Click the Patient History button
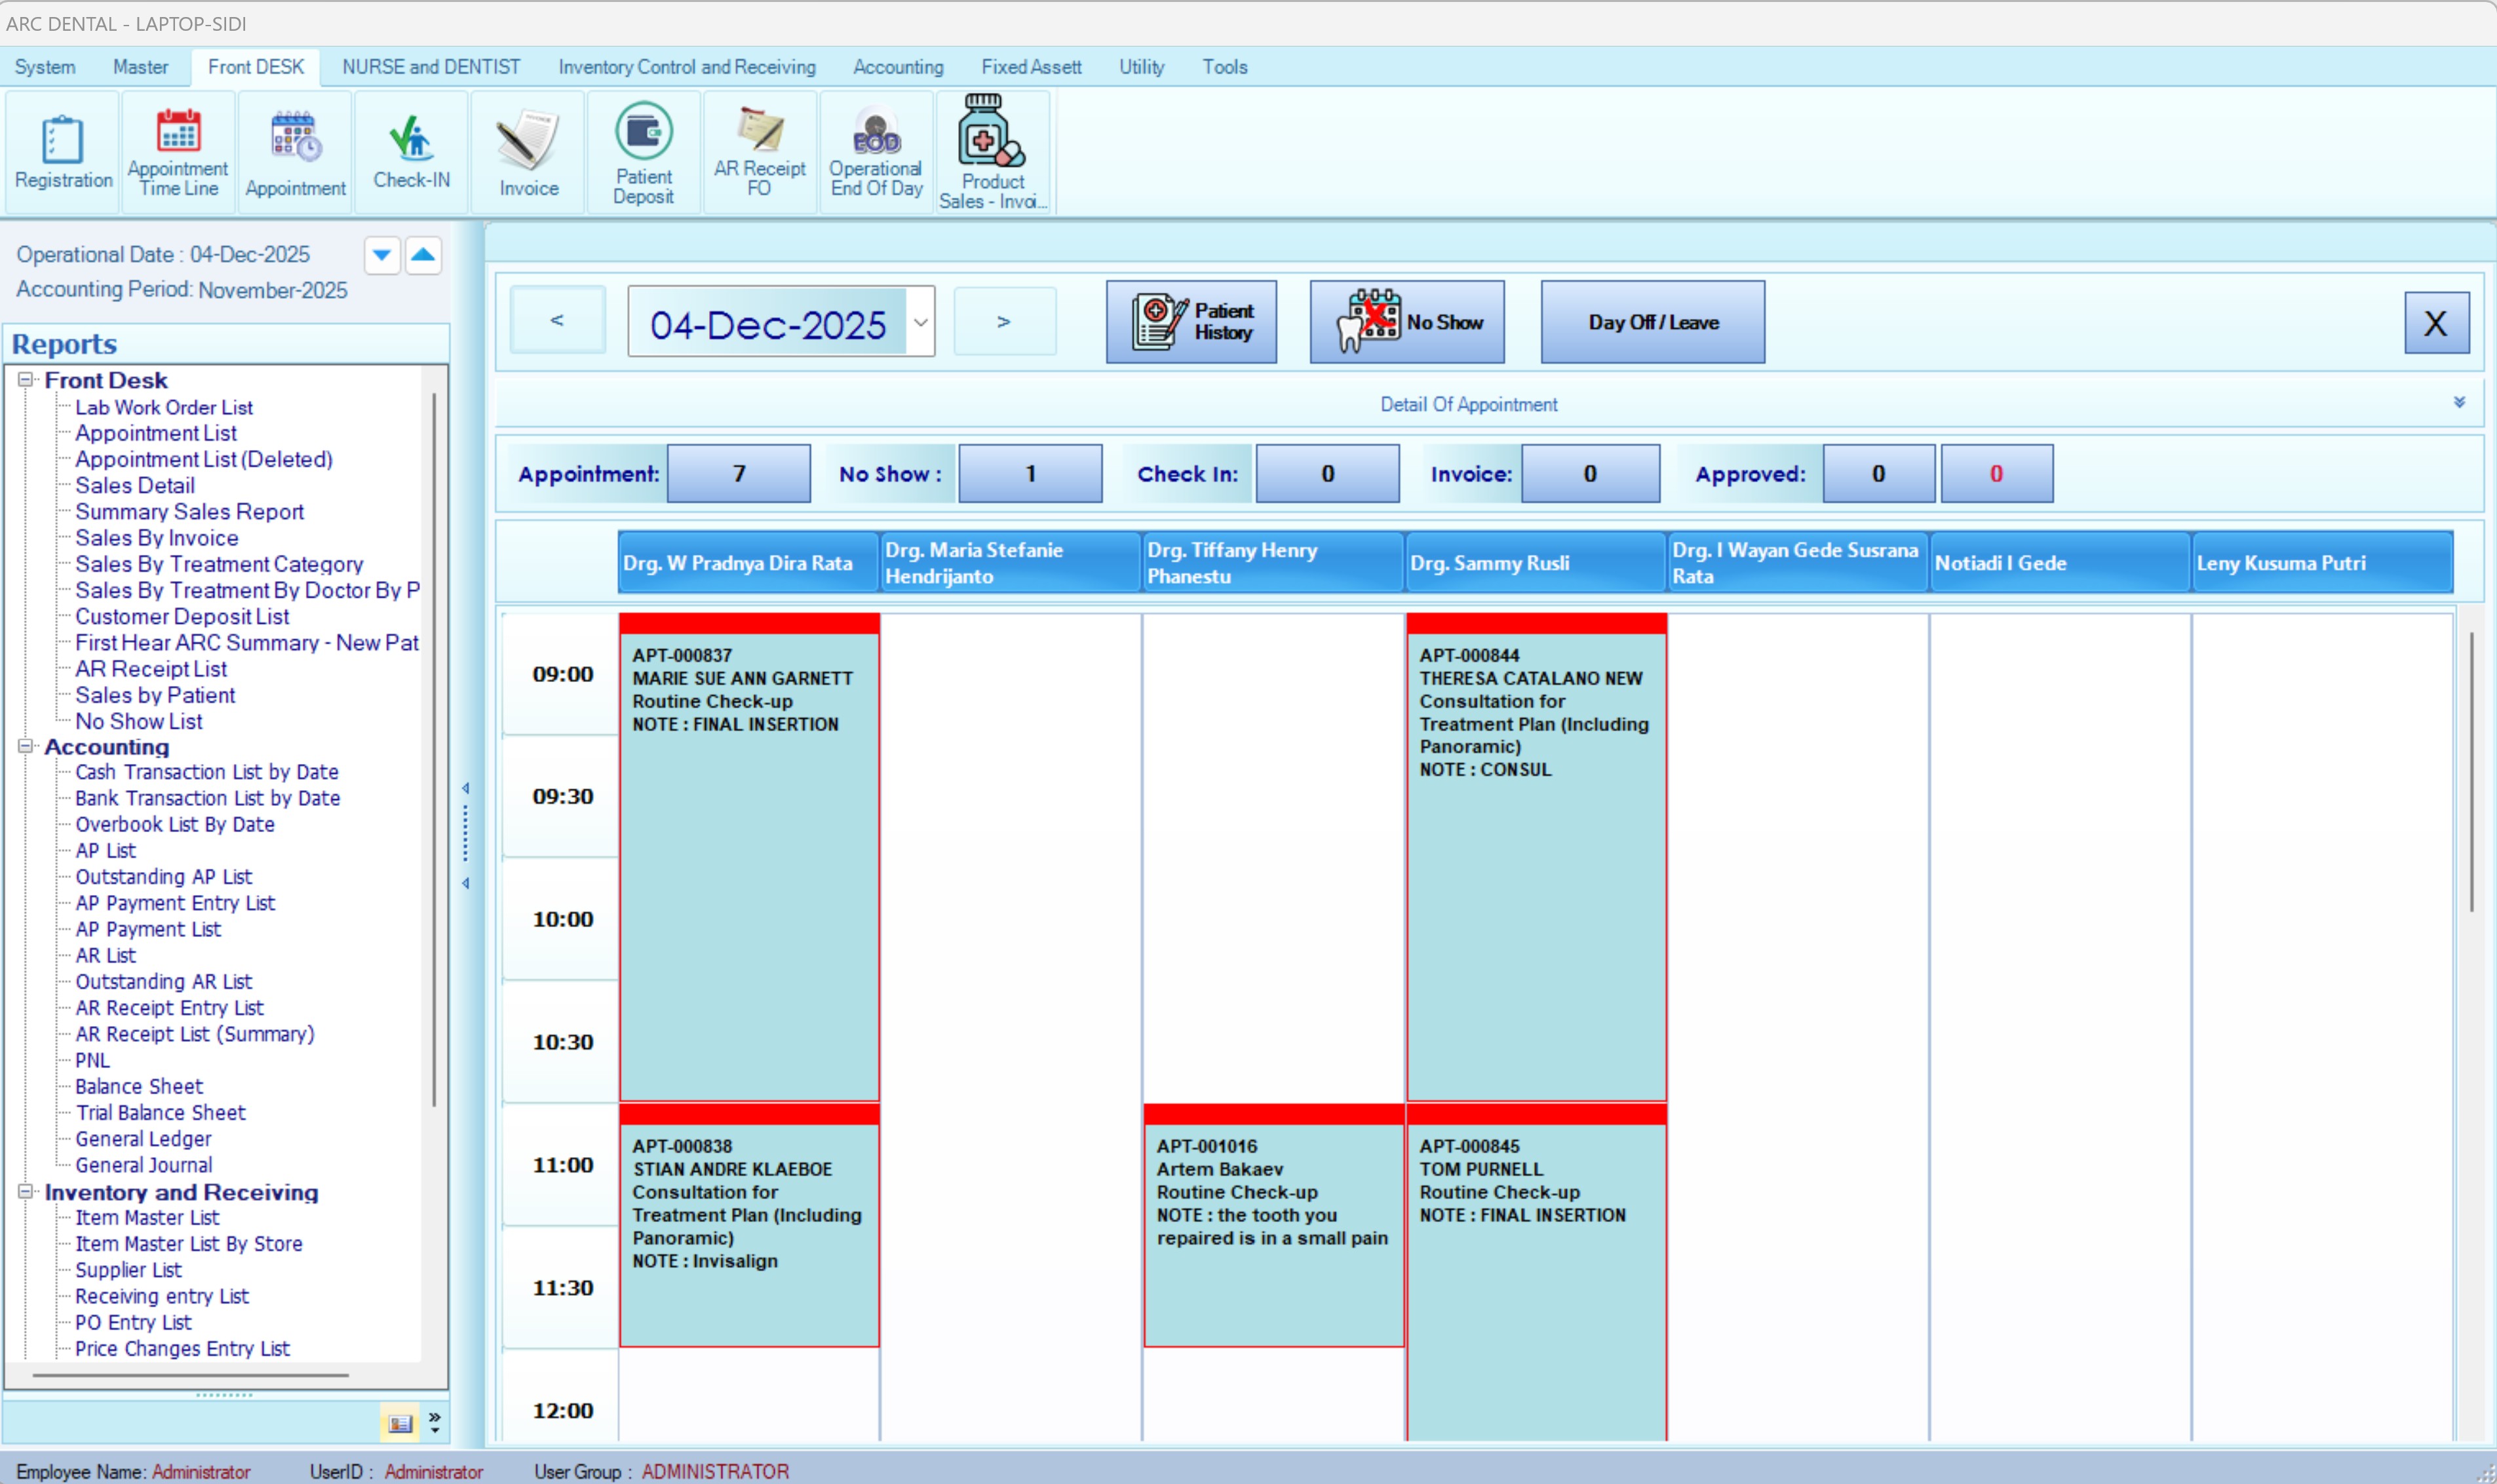 [x=1190, y=322]
